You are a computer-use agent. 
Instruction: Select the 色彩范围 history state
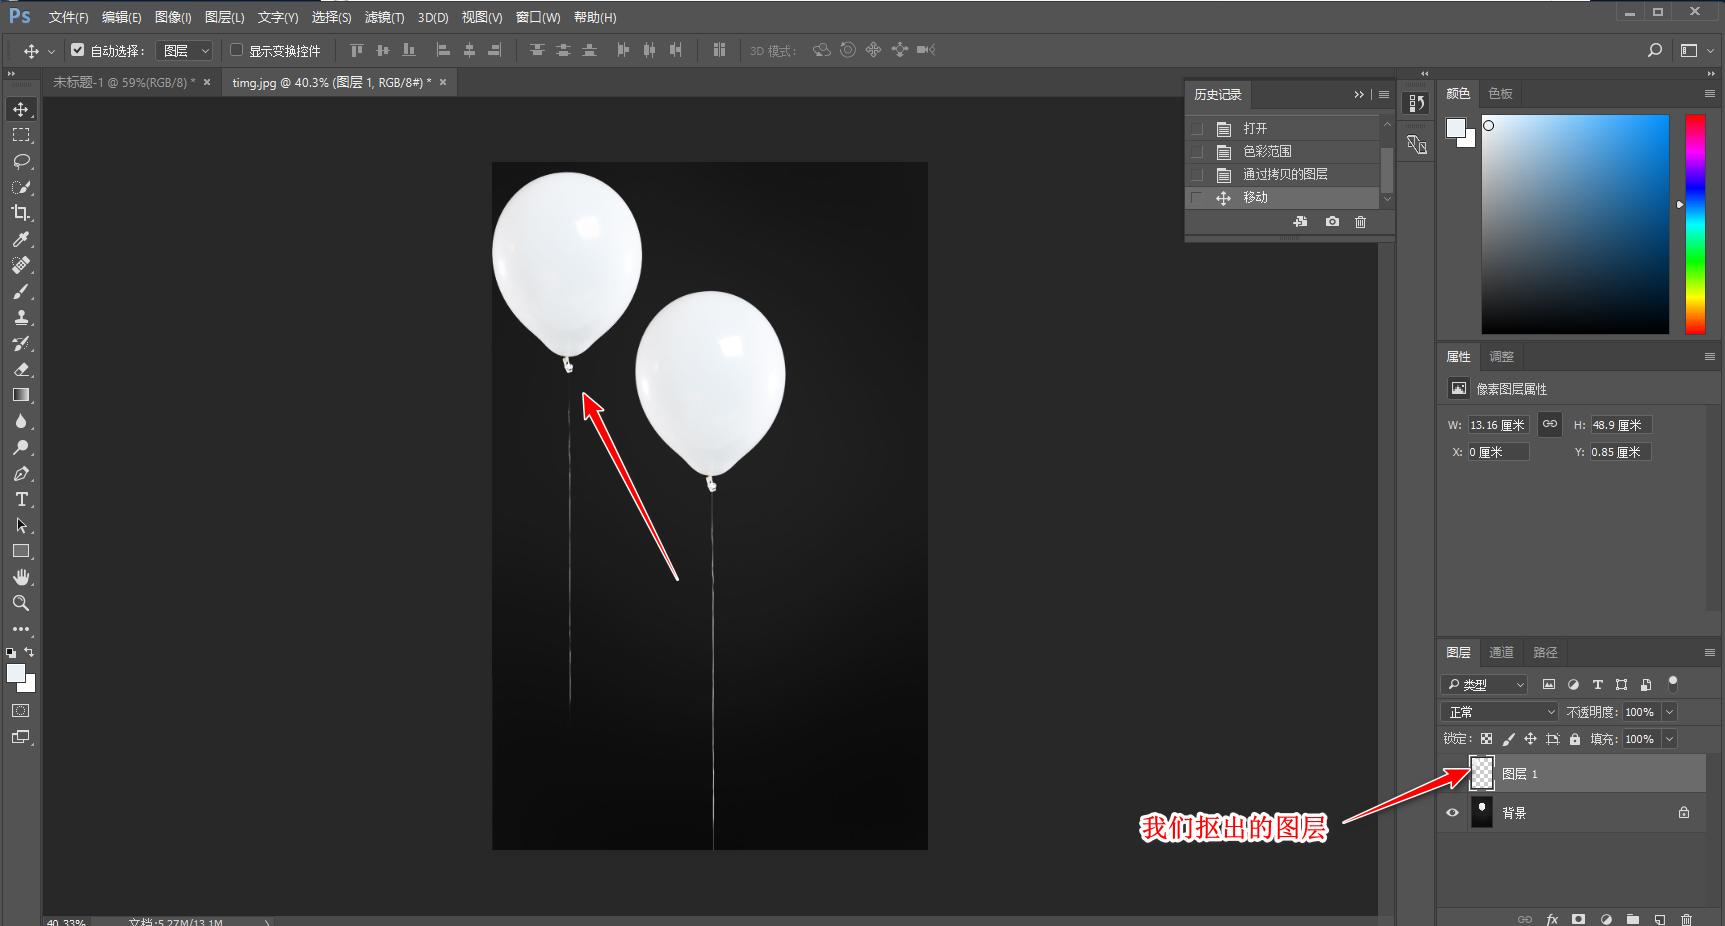[1267, 151]
